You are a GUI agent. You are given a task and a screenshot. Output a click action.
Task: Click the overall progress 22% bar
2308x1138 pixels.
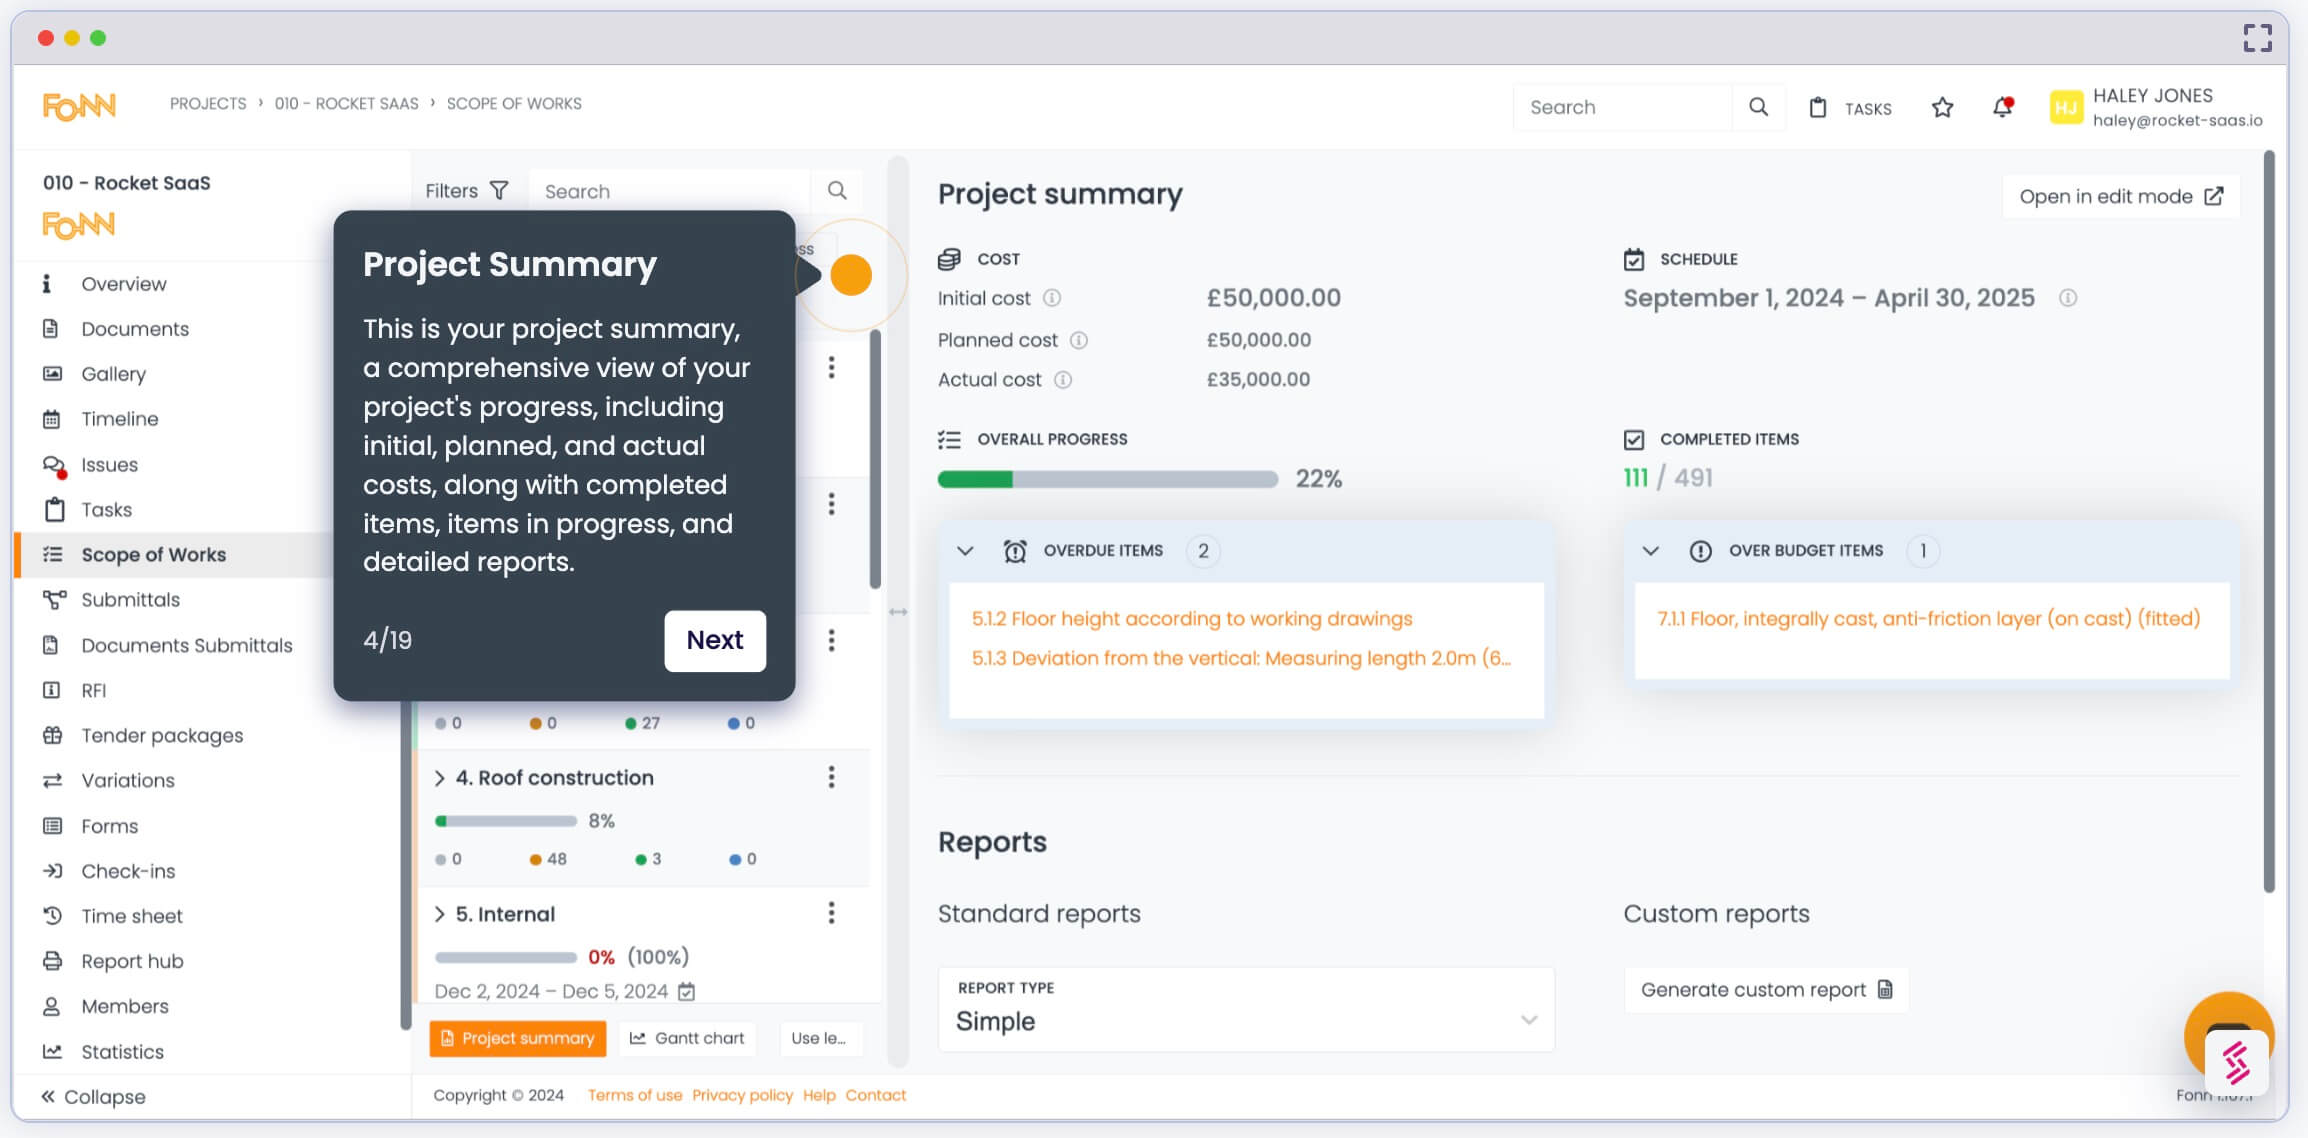(x=1108, y=479)
